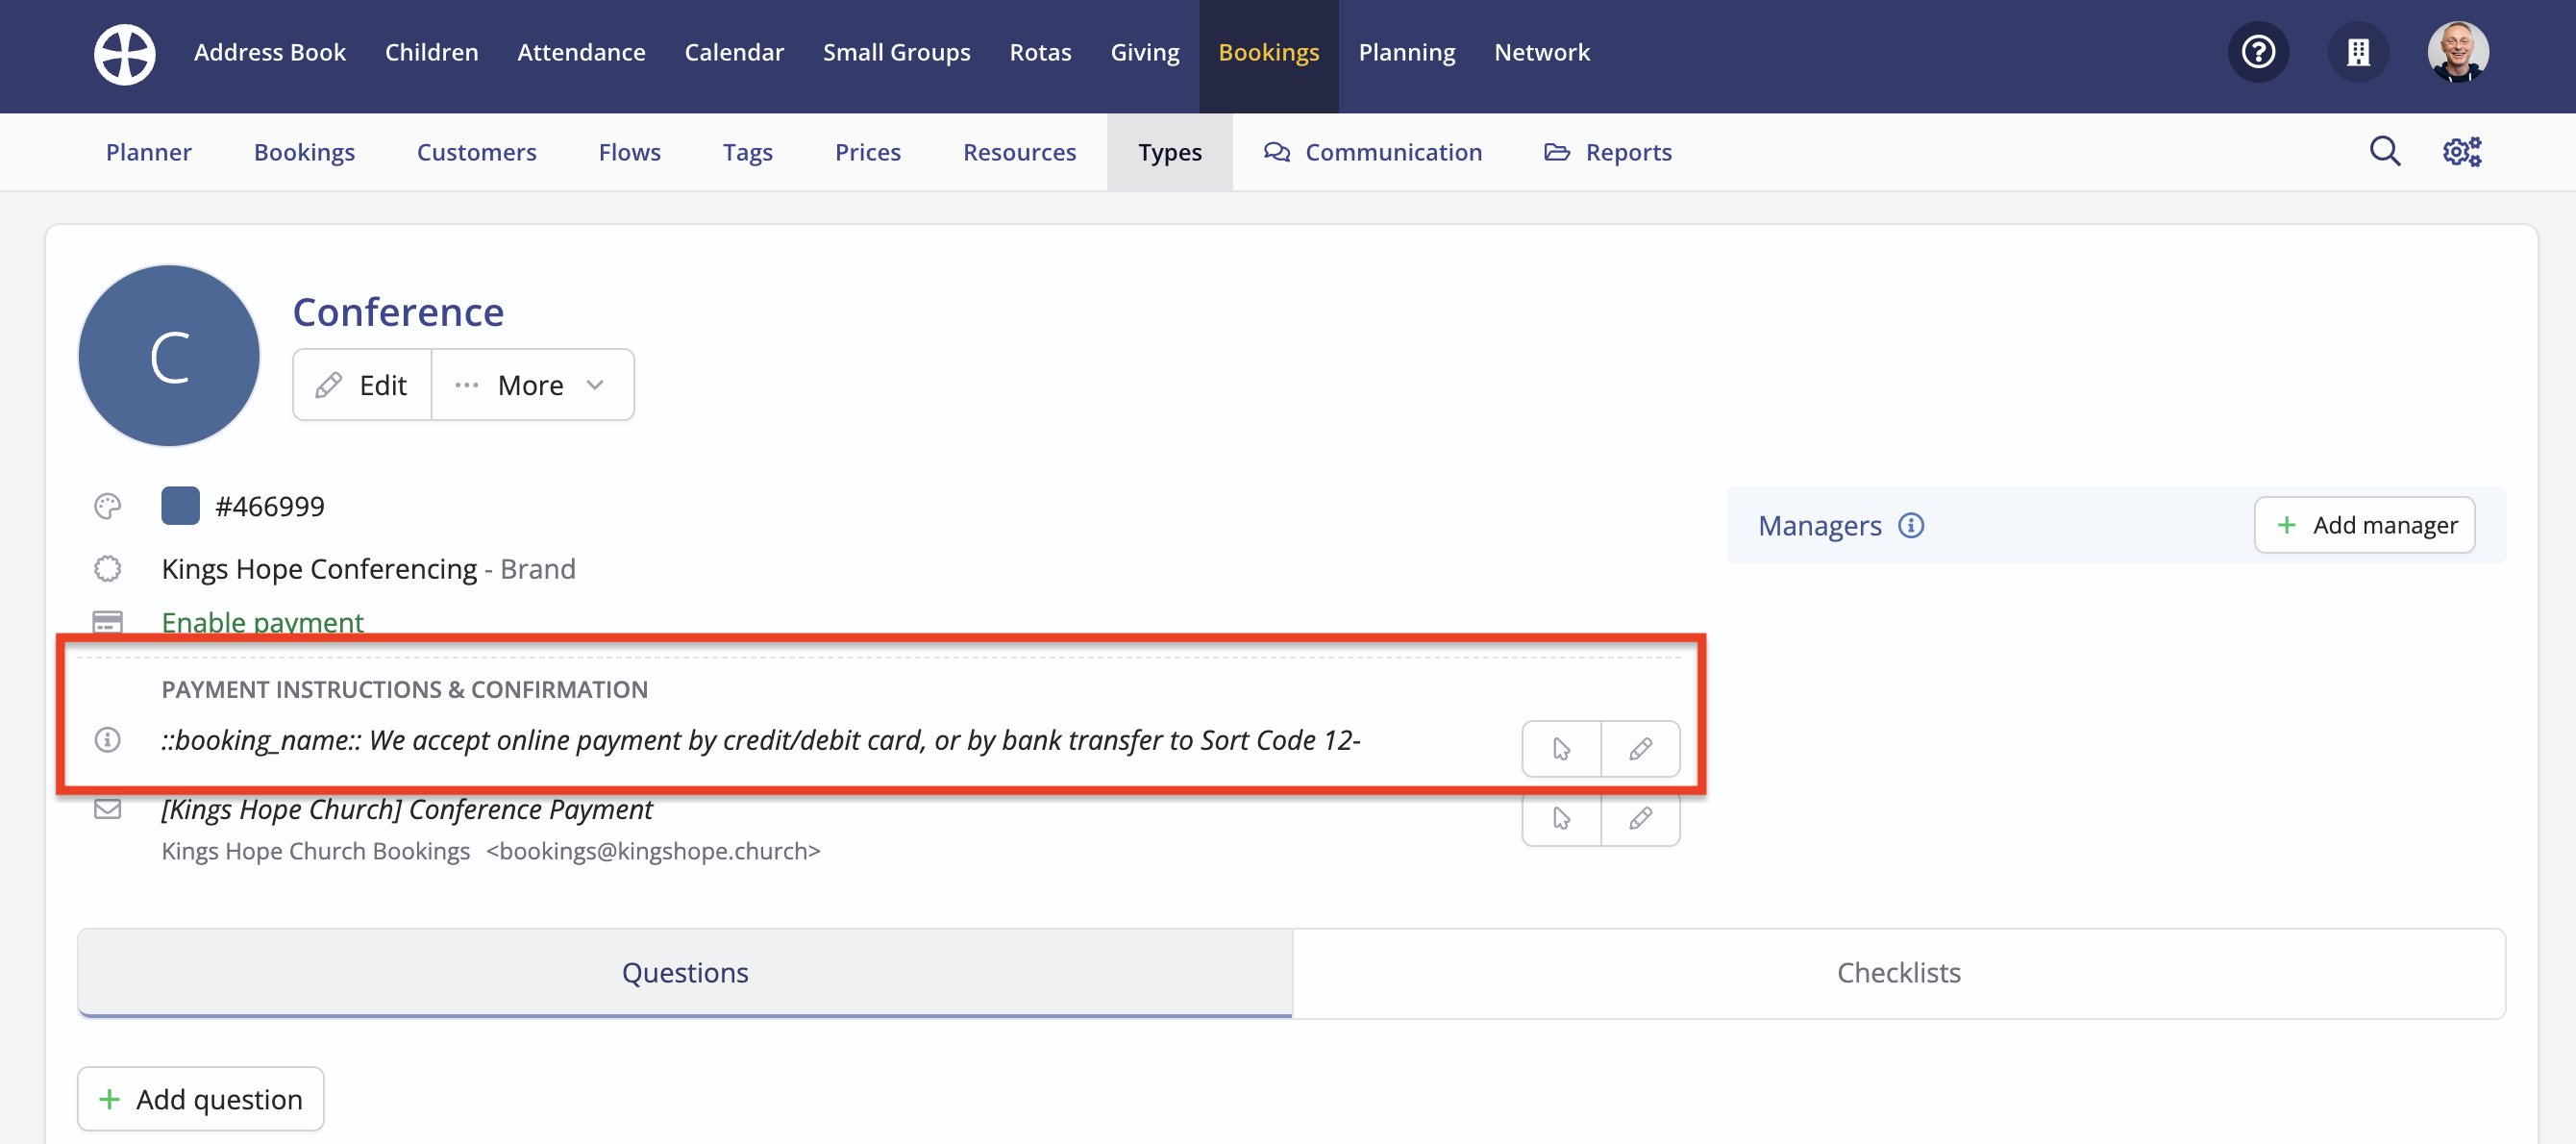Click the Managers info icon
Image resolution: width=2576 pixels, height=1144 pixels.
click(1911, 526)
